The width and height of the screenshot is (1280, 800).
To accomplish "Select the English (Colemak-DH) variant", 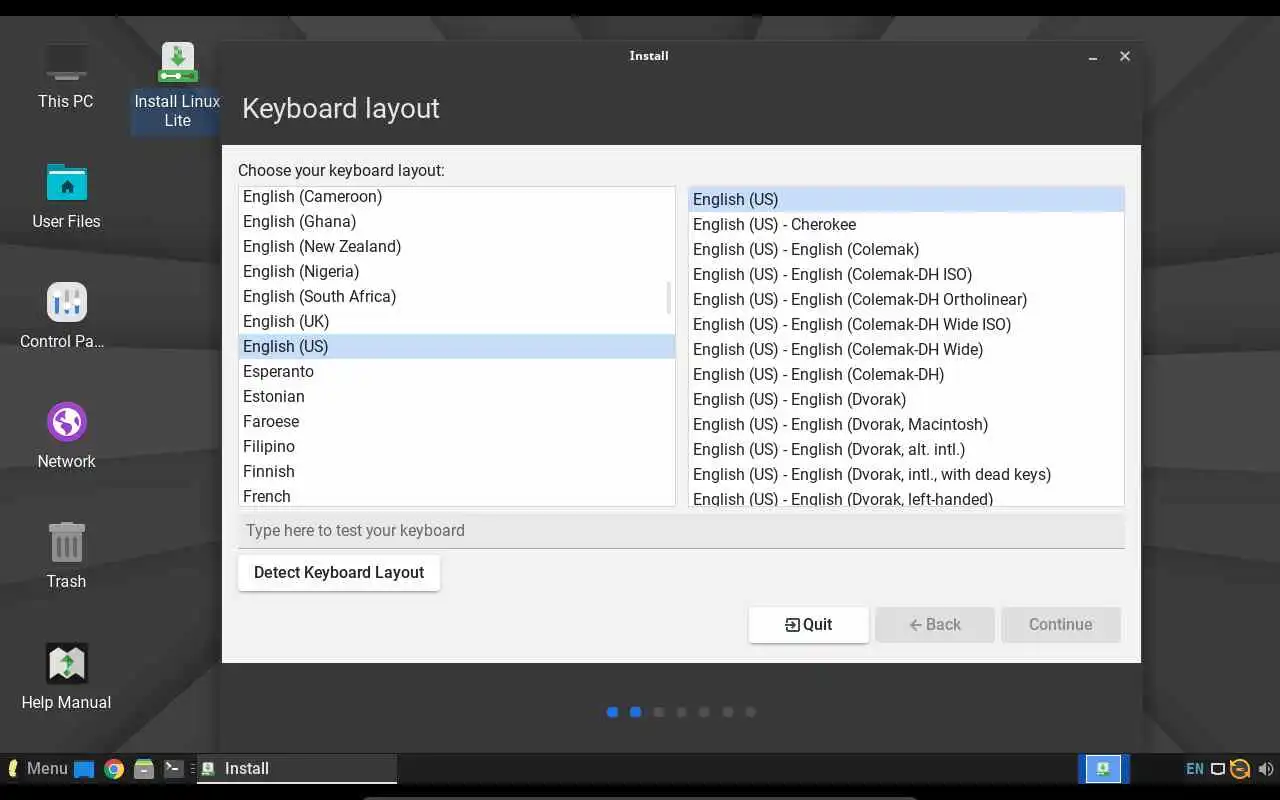I will coord(906,374).
